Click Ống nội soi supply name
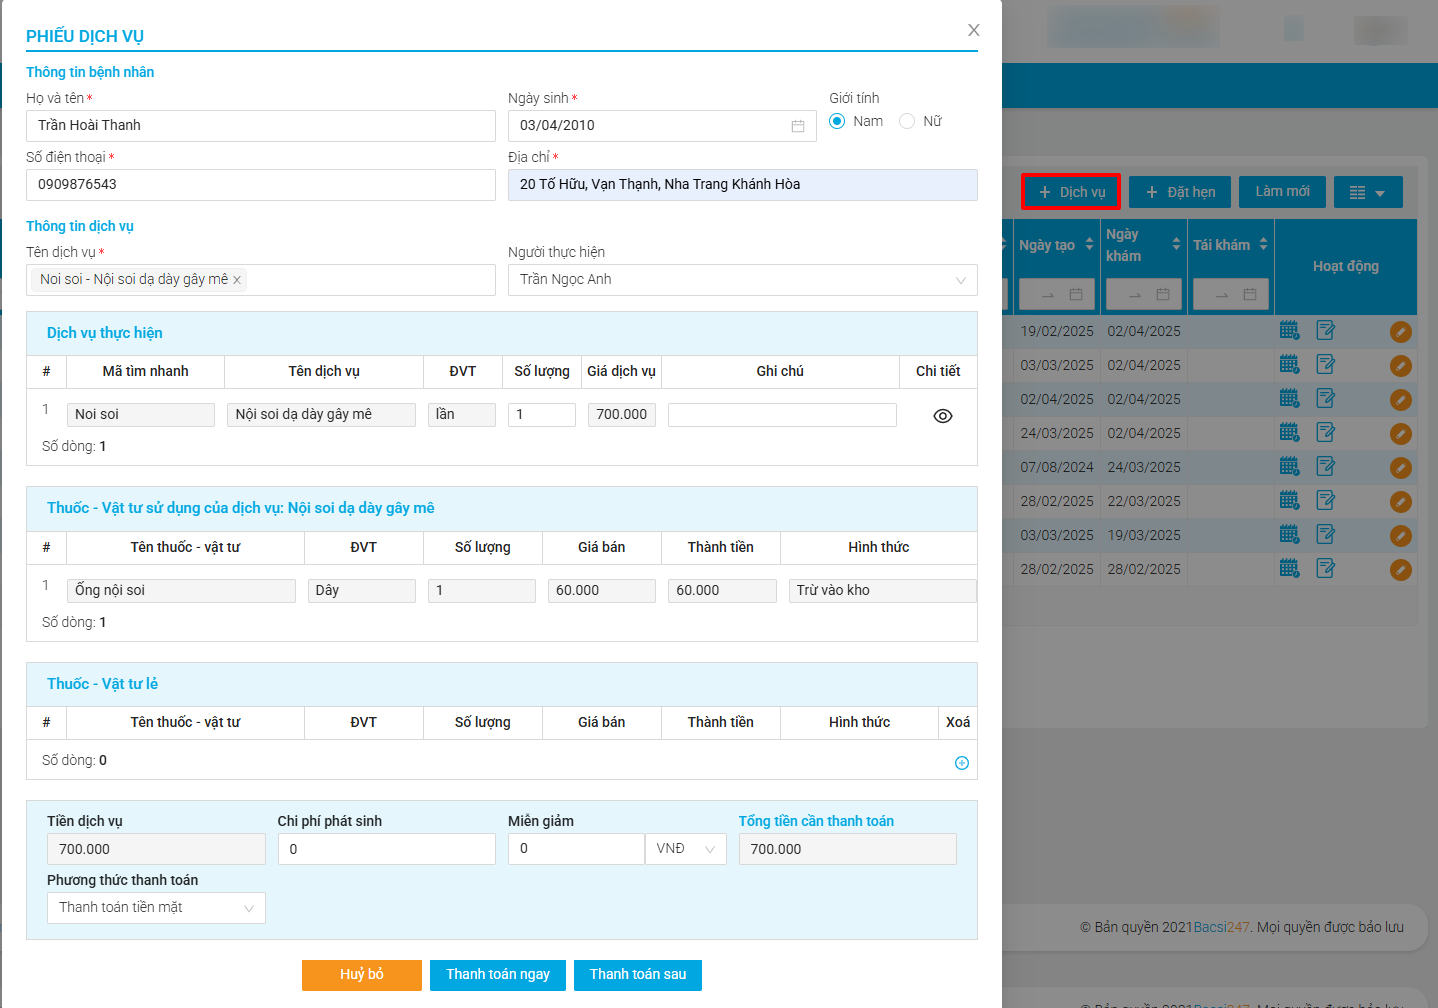The width and height of the screenshot is (1438, 1008). [181, 591]
